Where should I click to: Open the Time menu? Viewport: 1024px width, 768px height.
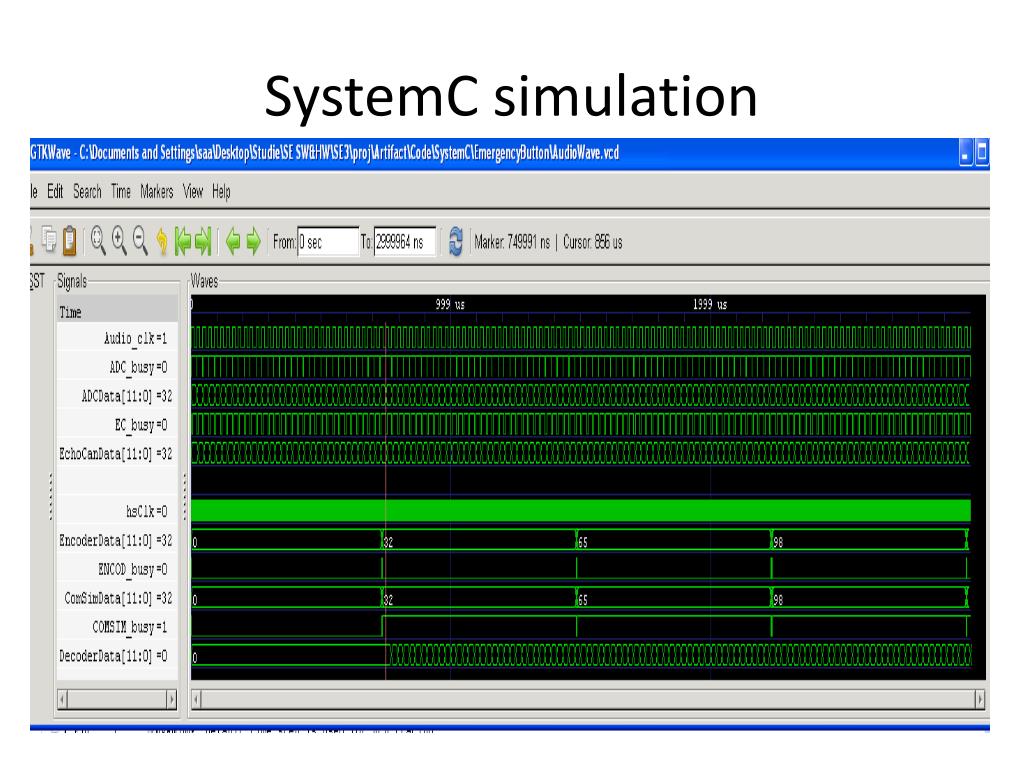[120, 191]
